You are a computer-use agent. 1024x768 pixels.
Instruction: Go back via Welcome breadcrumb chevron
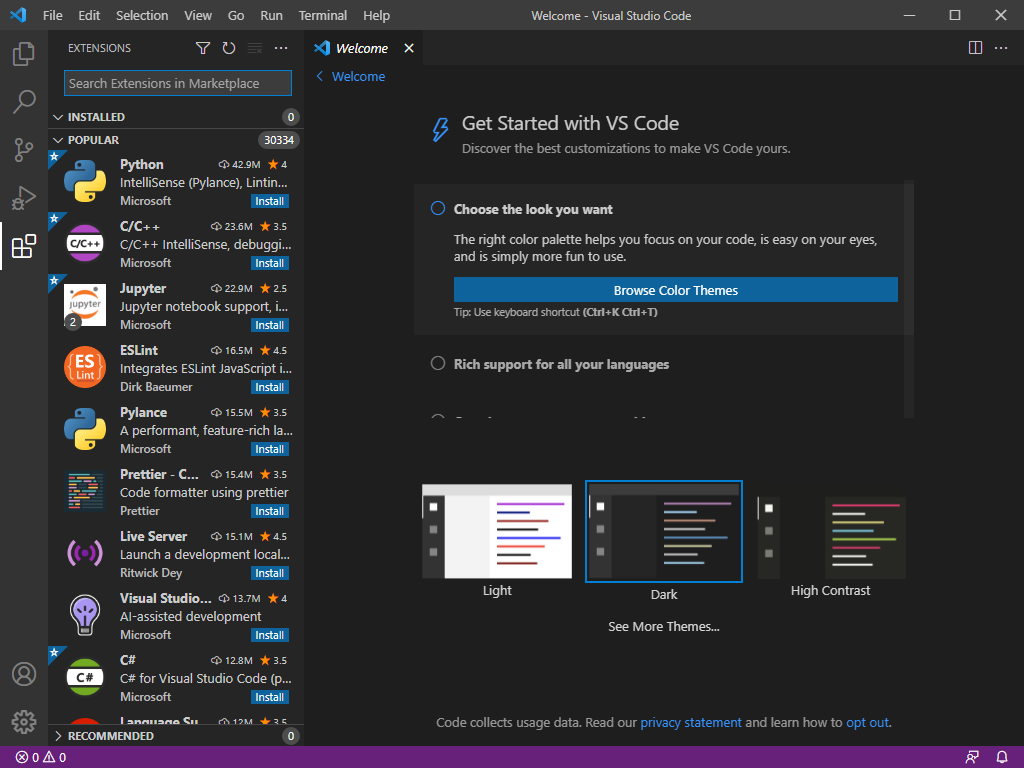point(319,76)
